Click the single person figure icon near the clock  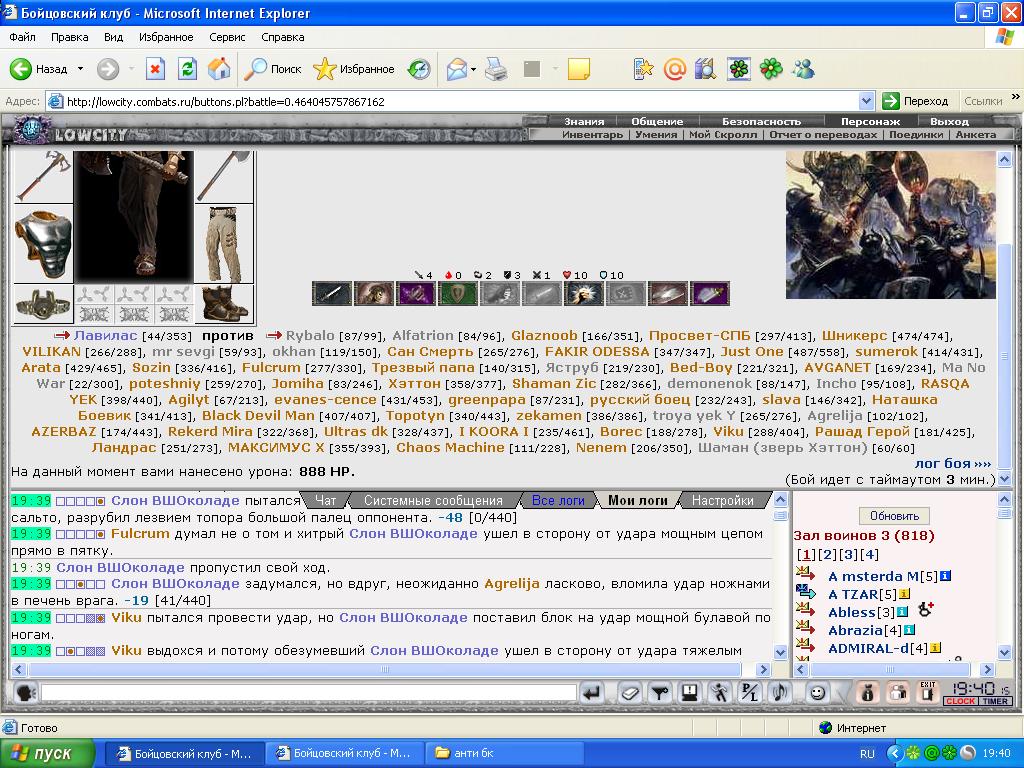[x=867, y=692]
